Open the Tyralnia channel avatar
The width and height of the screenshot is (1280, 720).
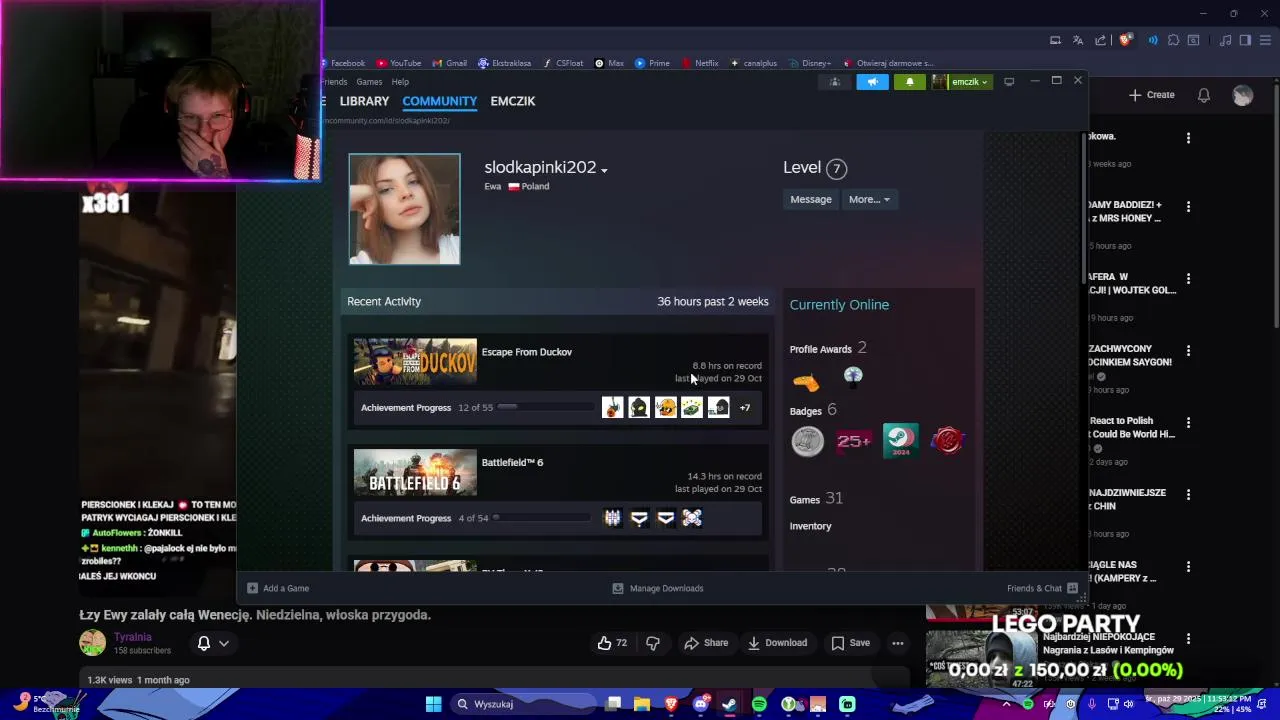point(92,643)
